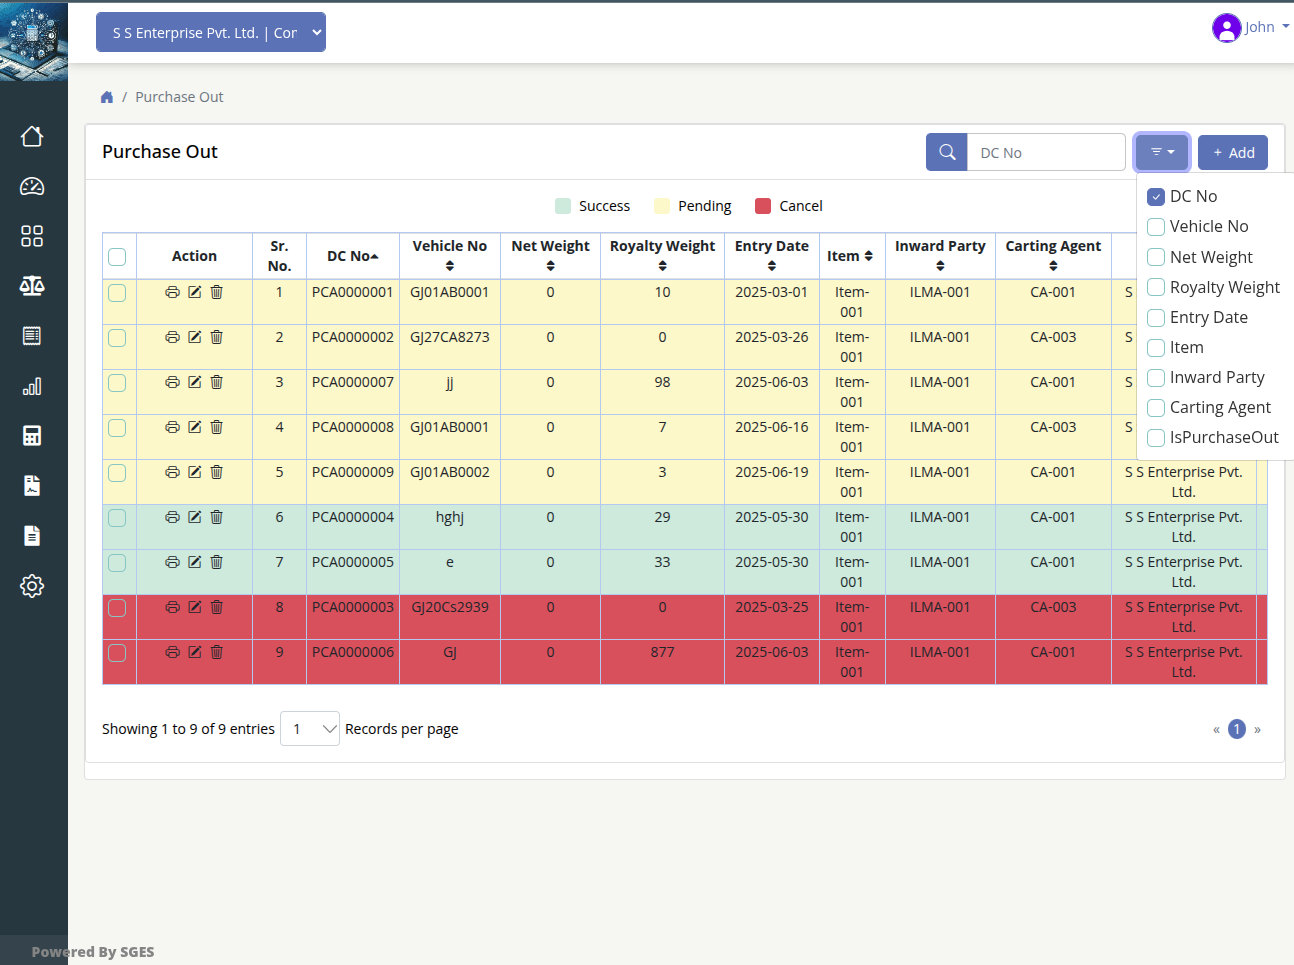Click the bar chart reports sidebar icon
The image size is (1294, 965).
32,386
